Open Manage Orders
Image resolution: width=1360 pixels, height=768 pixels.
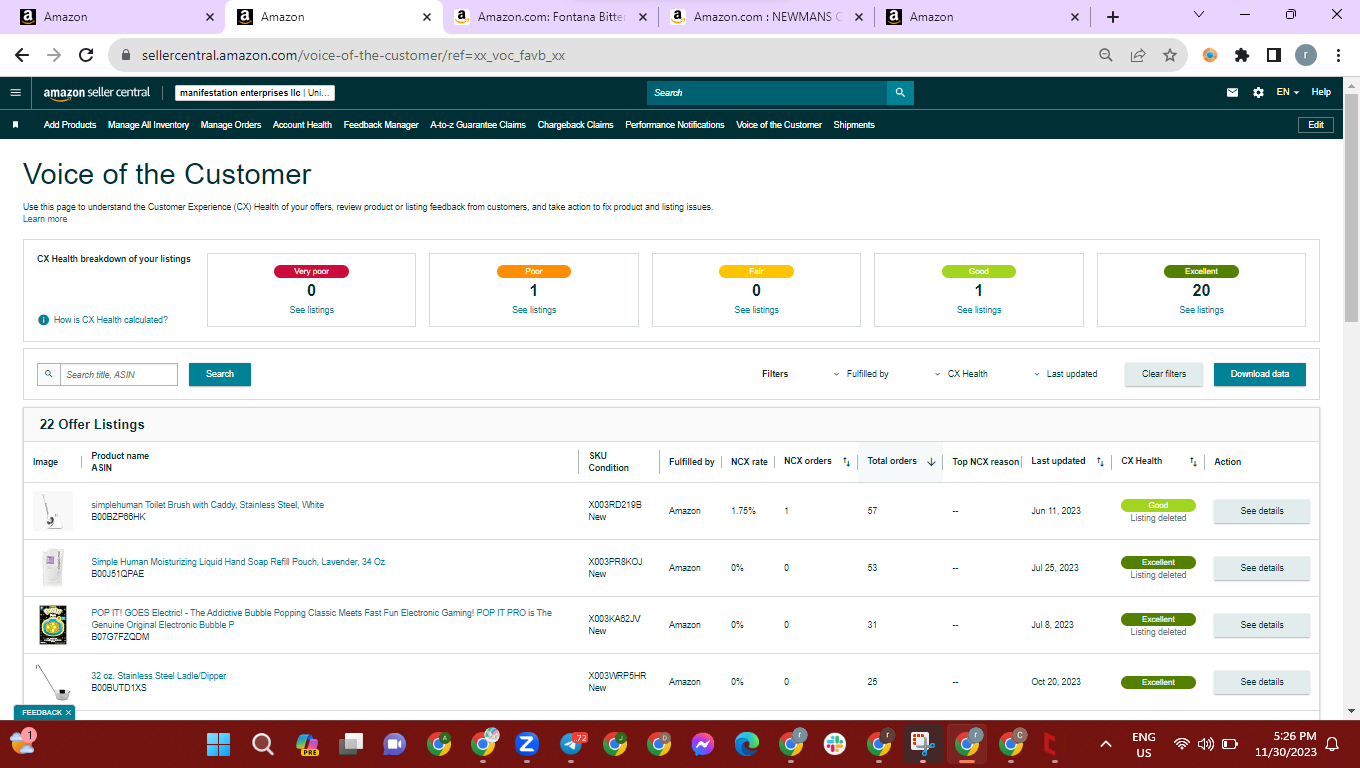tap(231, 125)
